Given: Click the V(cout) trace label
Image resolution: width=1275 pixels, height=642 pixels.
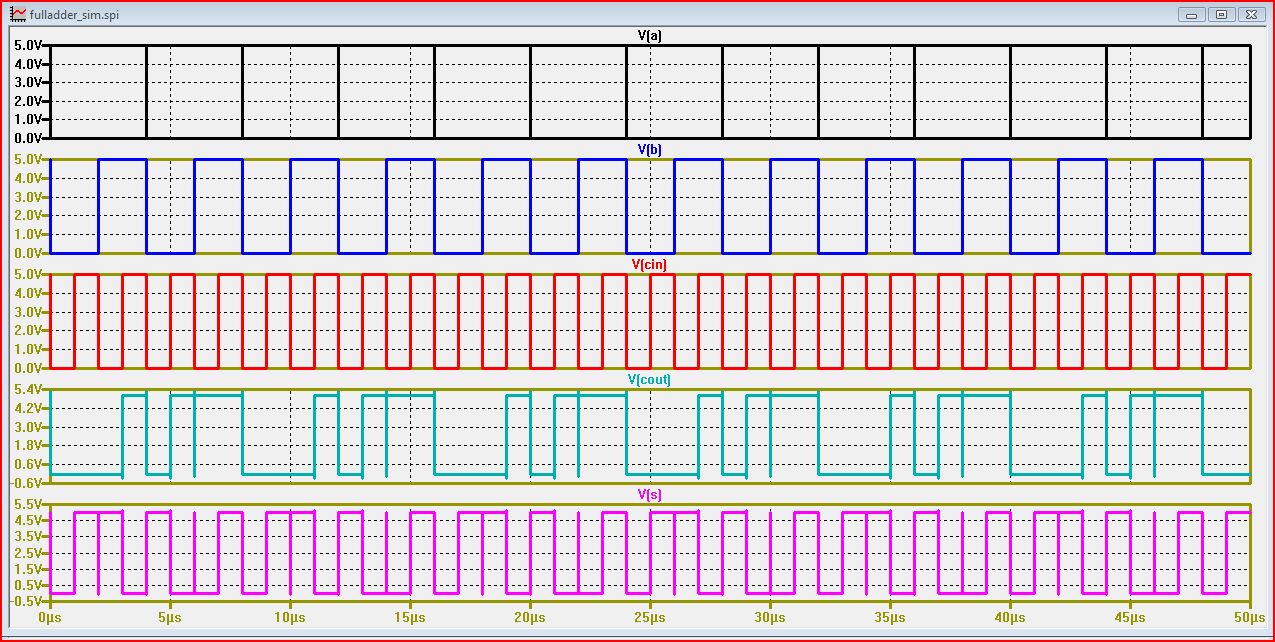Looking at the screenshot, I should click(x=650, y=380).
